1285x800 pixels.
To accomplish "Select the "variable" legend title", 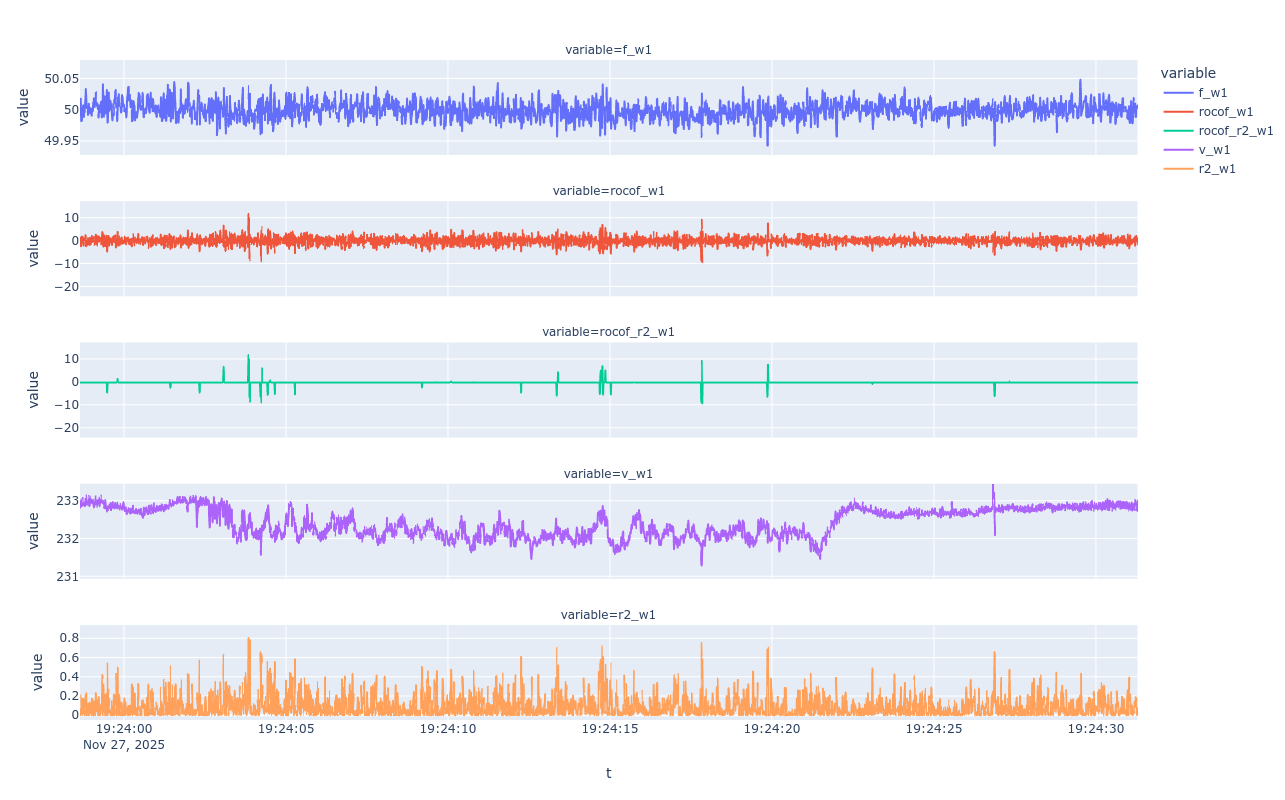I will tap(1188, 73).
